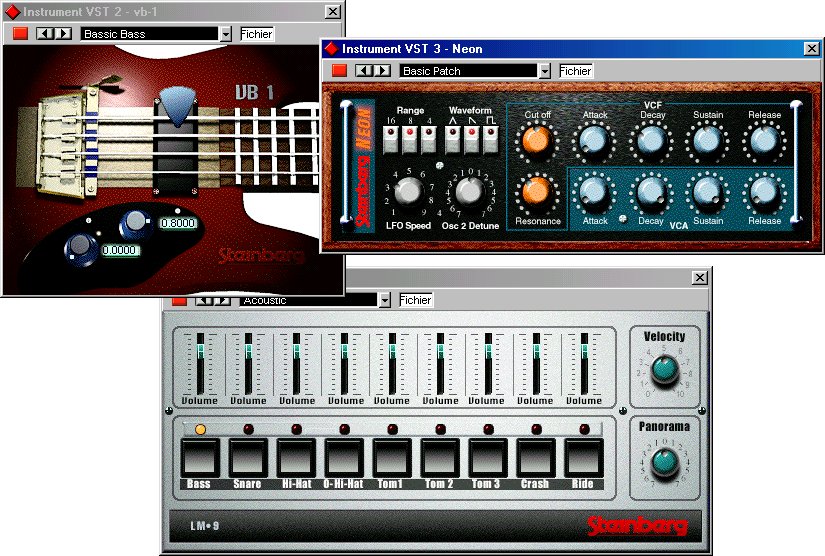
Task: Click the red power button in Neon window
Action: click(339, 70)
